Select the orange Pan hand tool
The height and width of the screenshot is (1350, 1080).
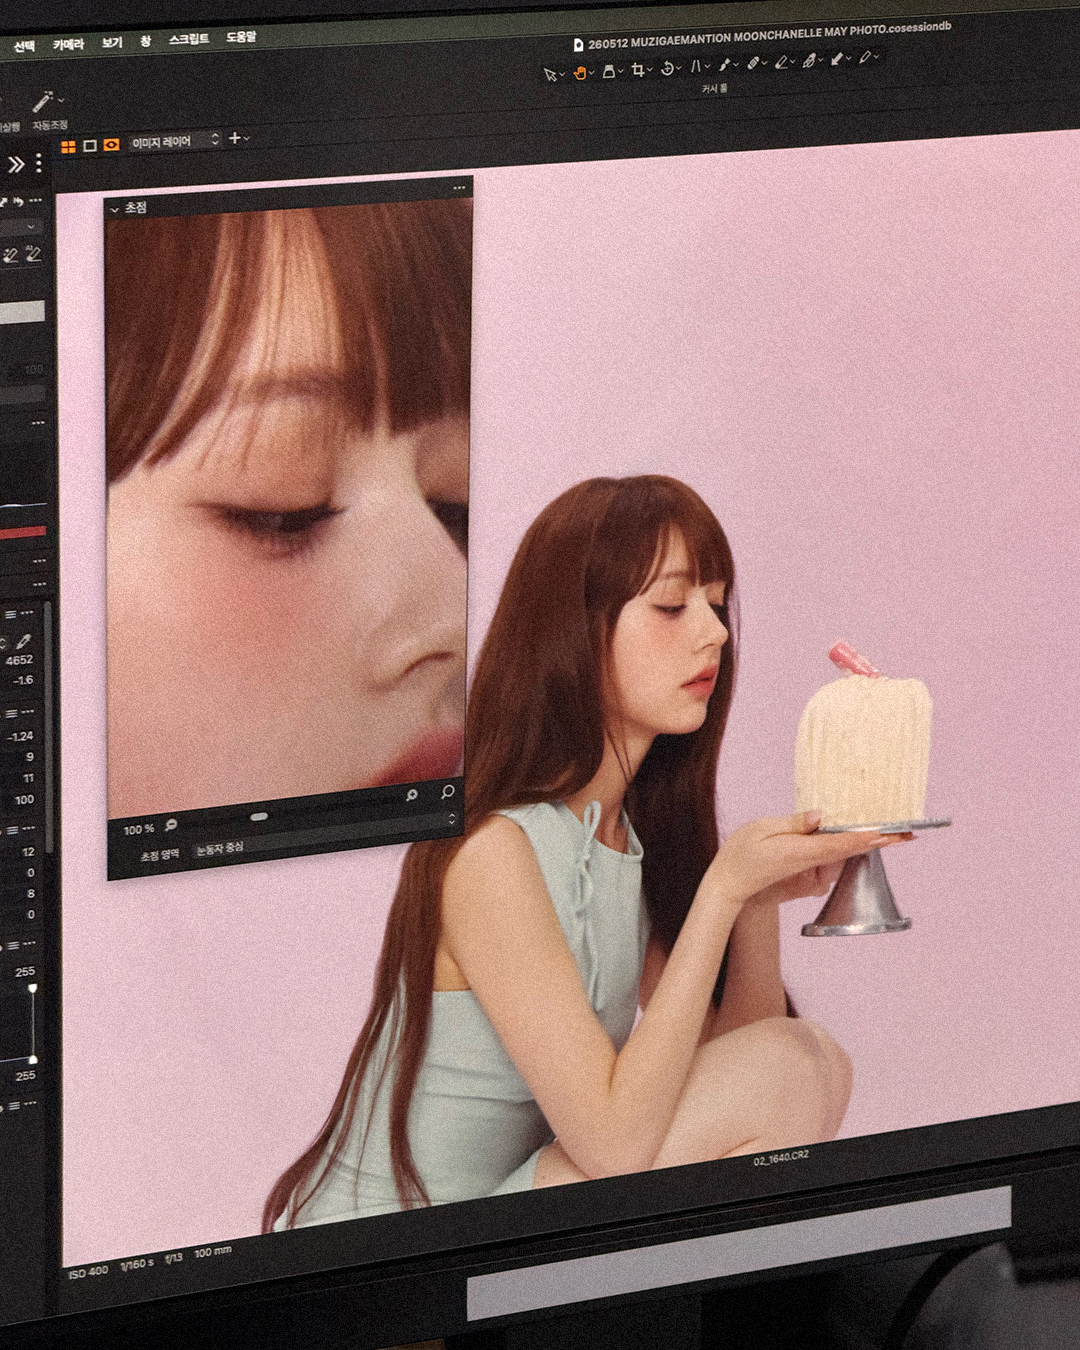point(579,73)
